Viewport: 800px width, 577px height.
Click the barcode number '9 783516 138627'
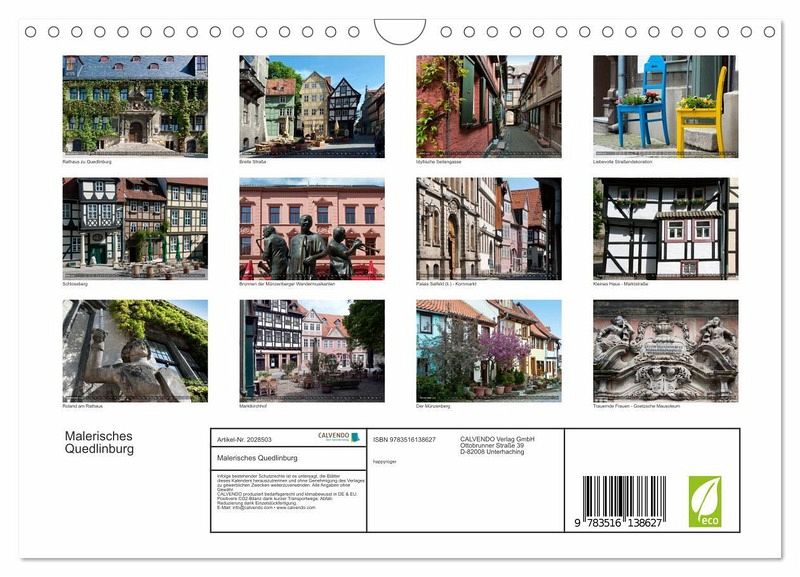click(618, 523)
